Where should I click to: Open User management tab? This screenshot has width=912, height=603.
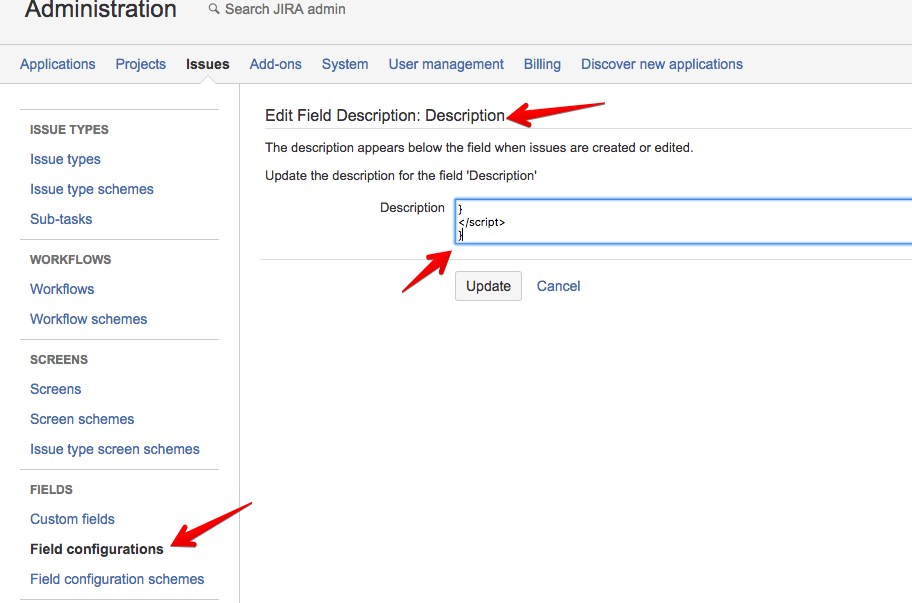coord(446,64)
